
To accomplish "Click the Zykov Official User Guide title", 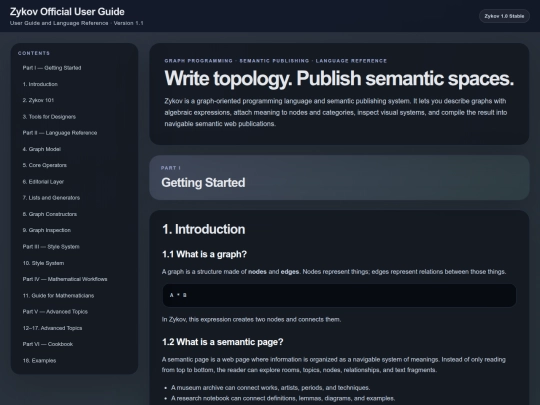I will [67, 12].
